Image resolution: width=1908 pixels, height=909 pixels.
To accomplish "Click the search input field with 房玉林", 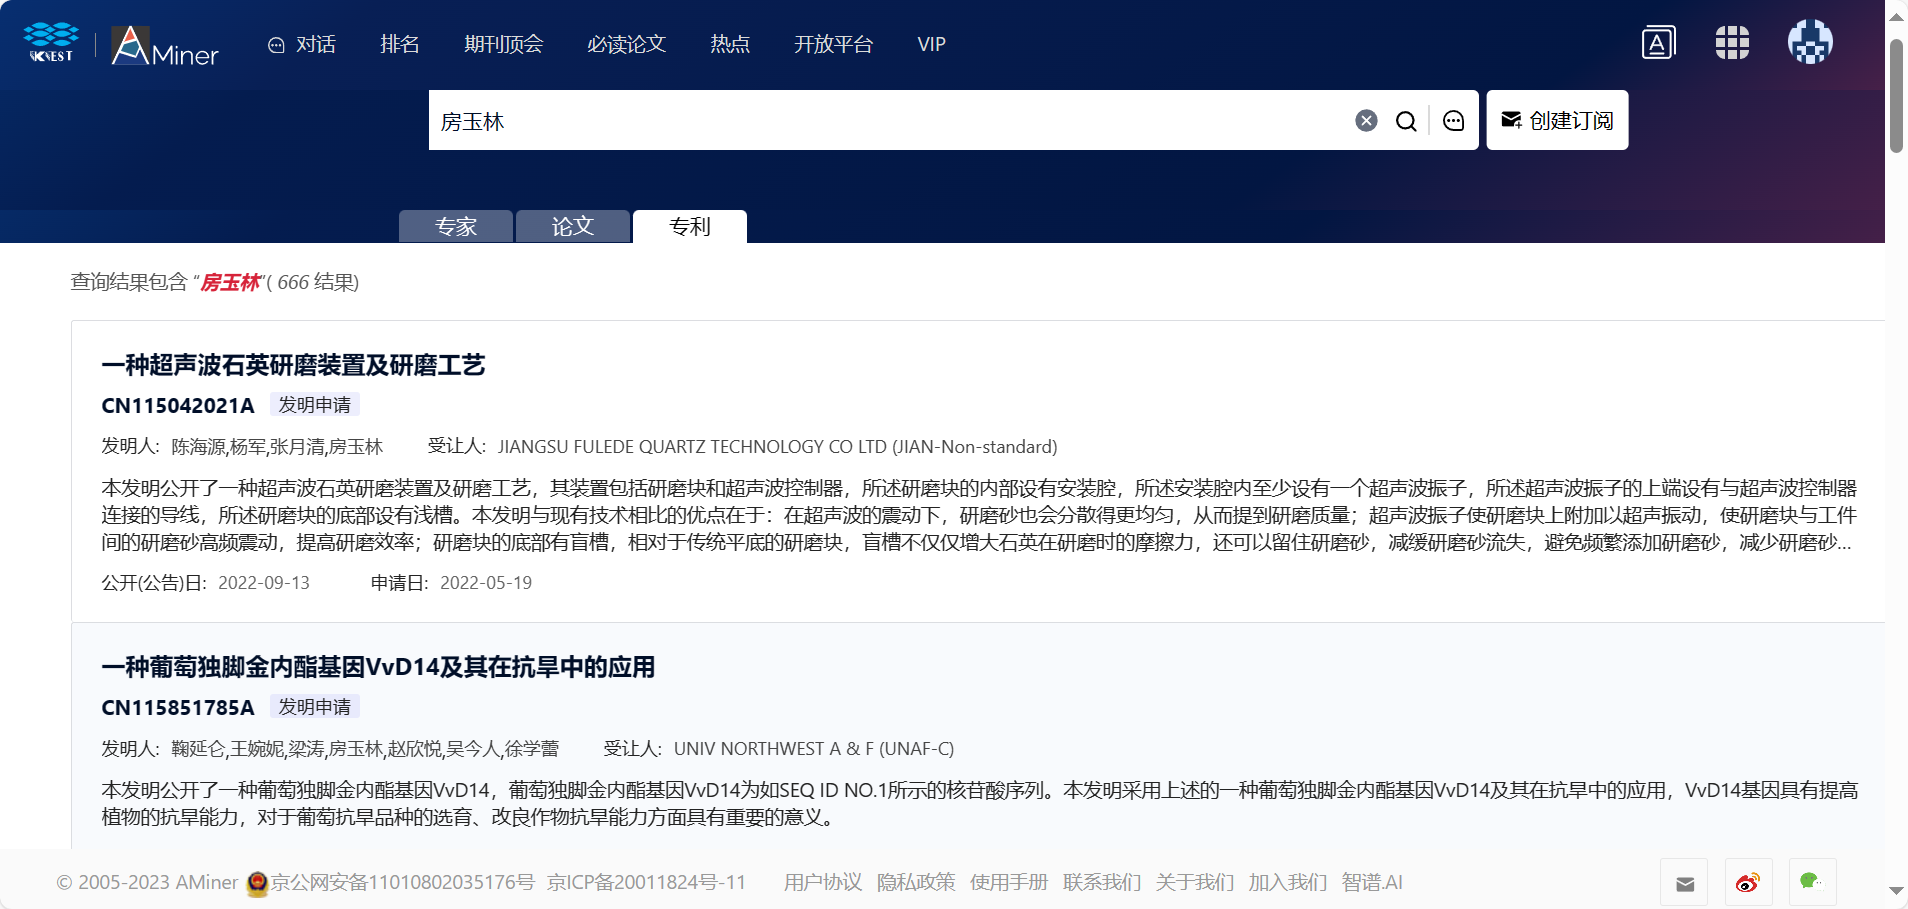I will (x=880, y=121).
